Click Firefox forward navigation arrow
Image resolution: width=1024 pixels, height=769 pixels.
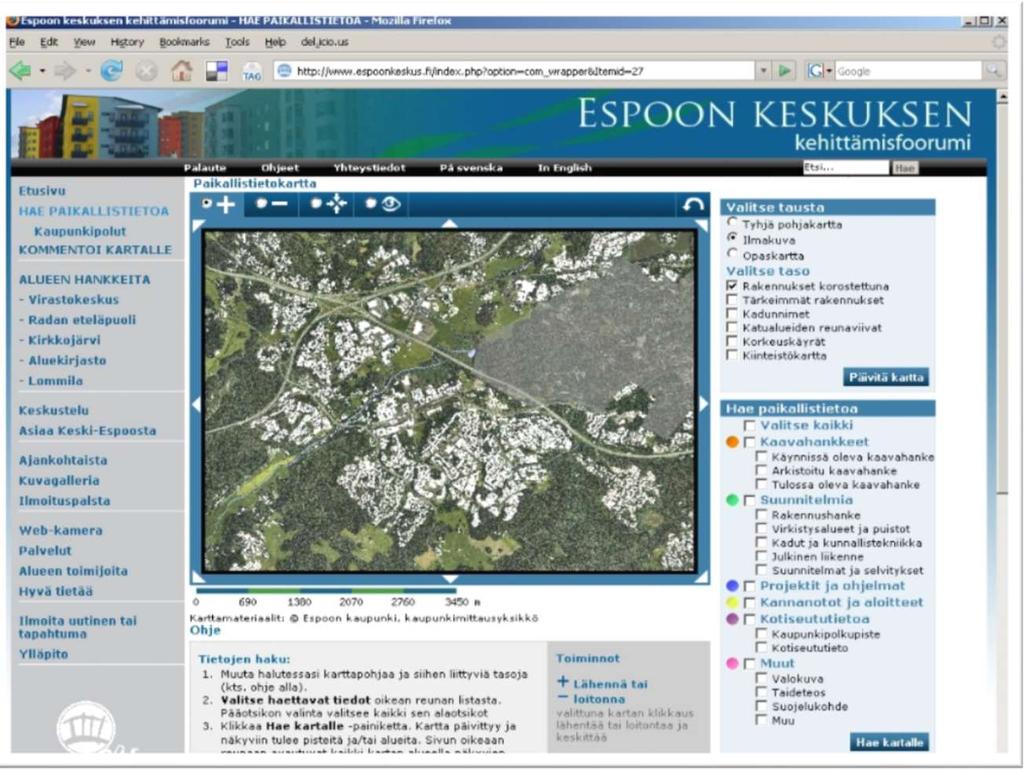click(65, 71)
